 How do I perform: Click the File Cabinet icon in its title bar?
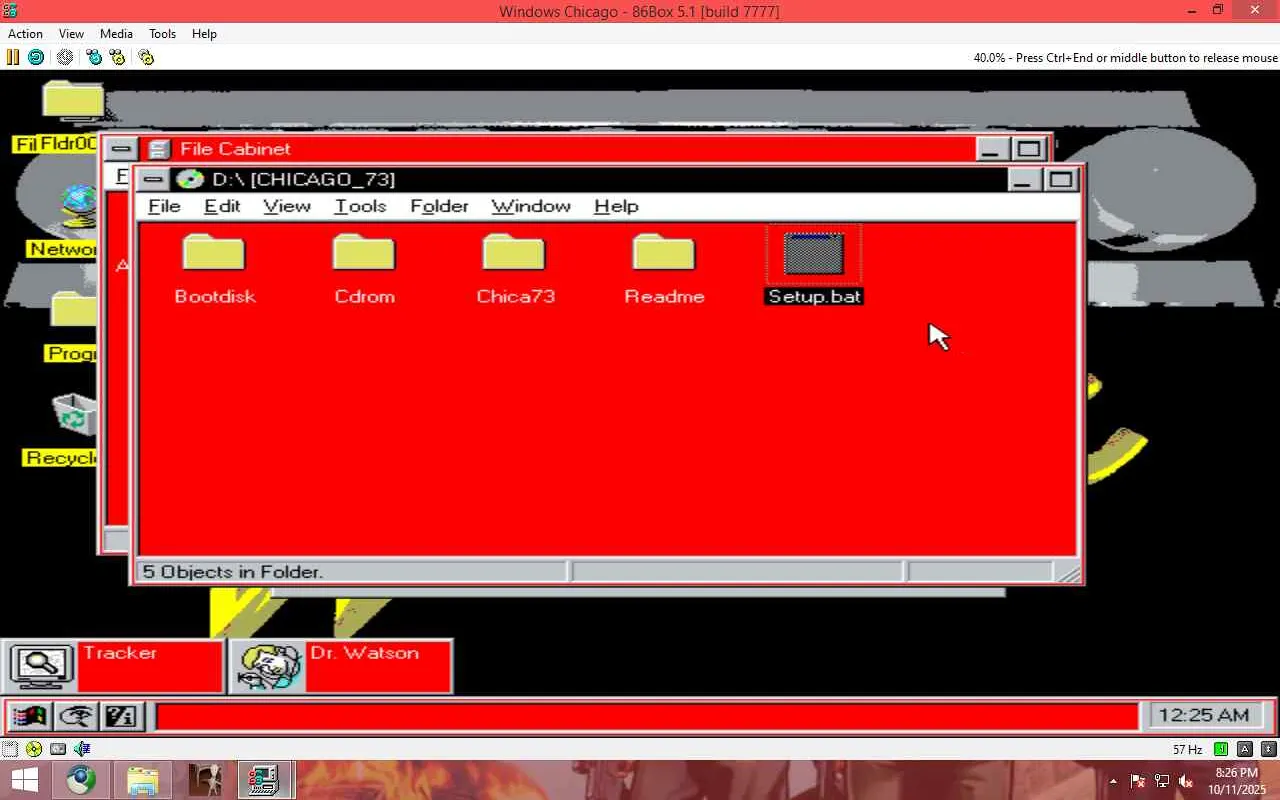[158, 149]
